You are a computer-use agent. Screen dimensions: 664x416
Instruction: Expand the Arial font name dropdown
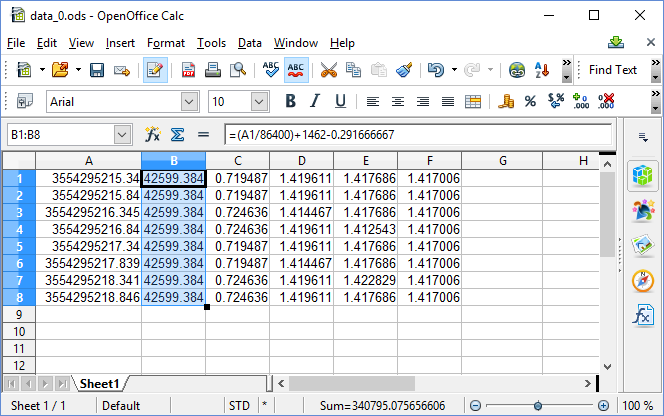click(x=189, y=101)
